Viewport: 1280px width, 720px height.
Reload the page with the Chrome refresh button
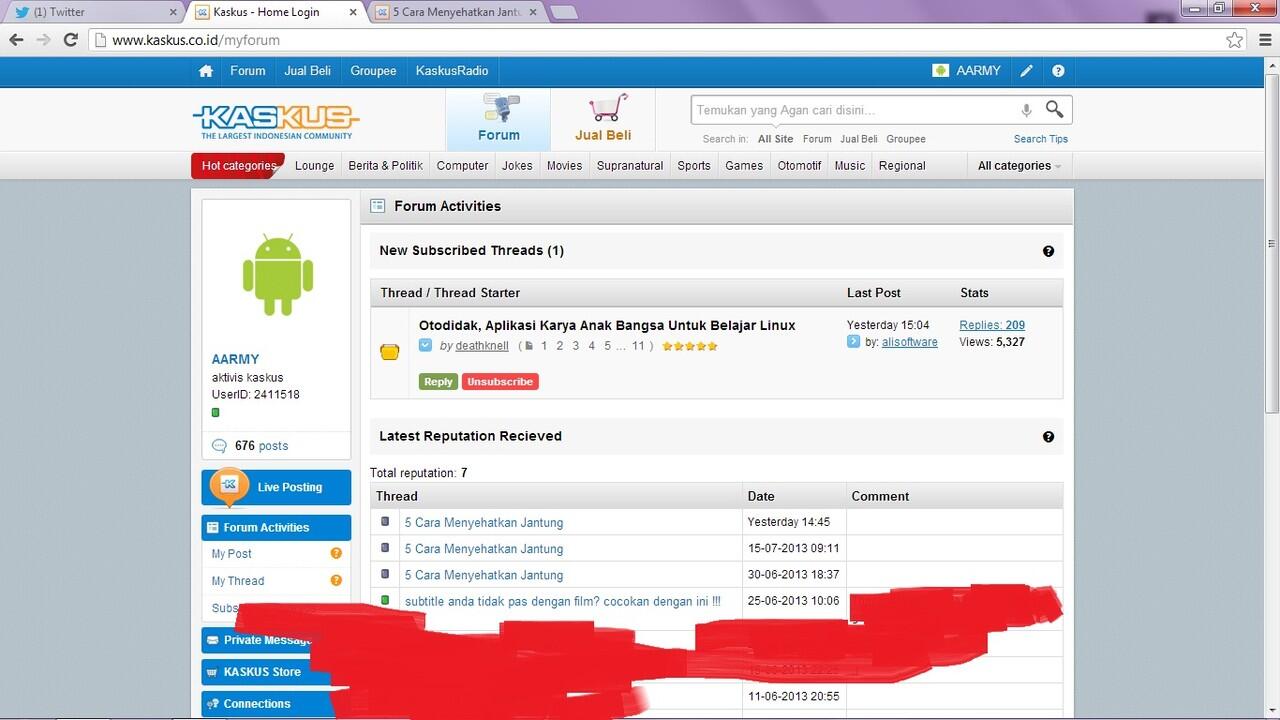pos(70,40)
